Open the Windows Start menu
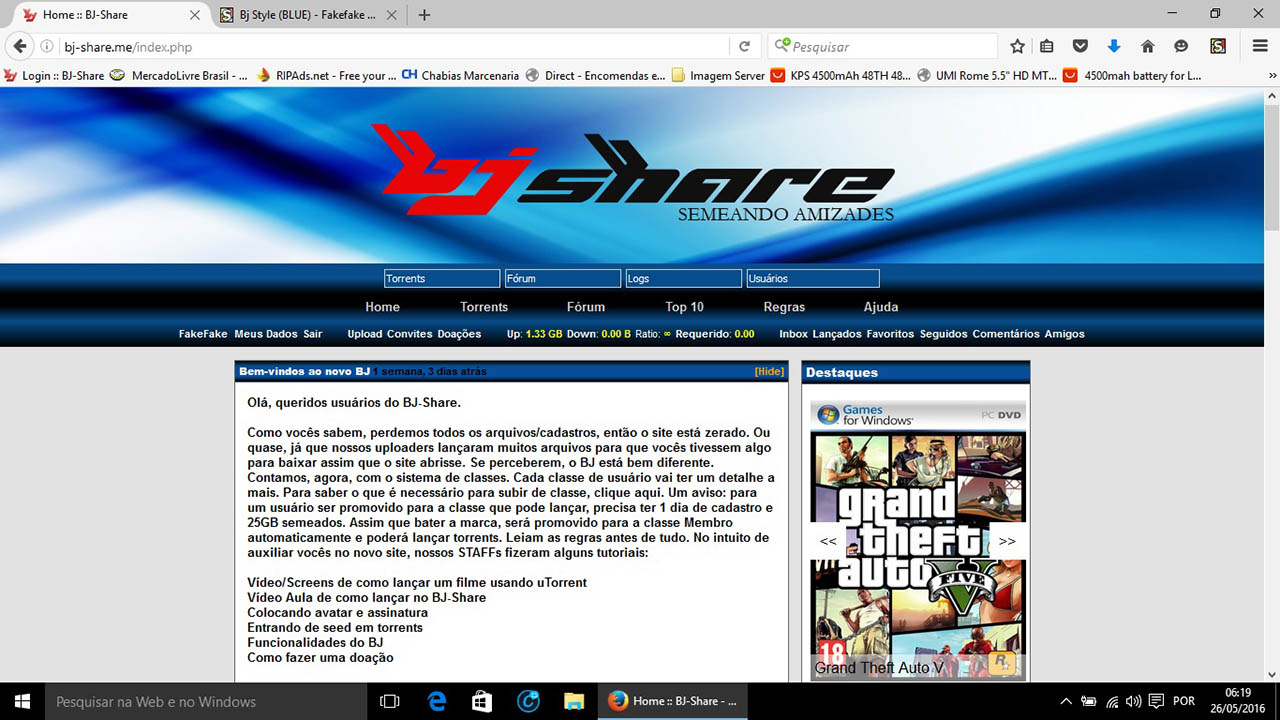 [22, 701]
